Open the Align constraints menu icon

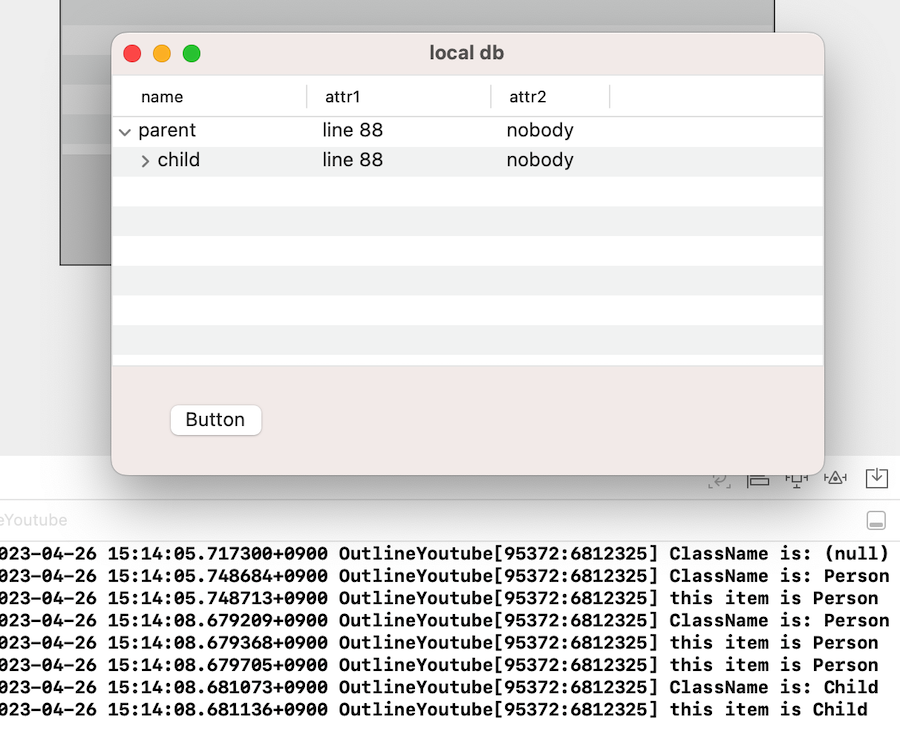click(758, 479)
